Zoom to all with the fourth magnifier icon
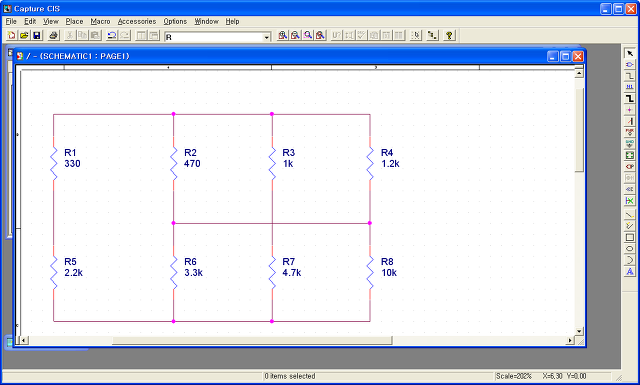The image size is (640, 385). coord(320,36)
